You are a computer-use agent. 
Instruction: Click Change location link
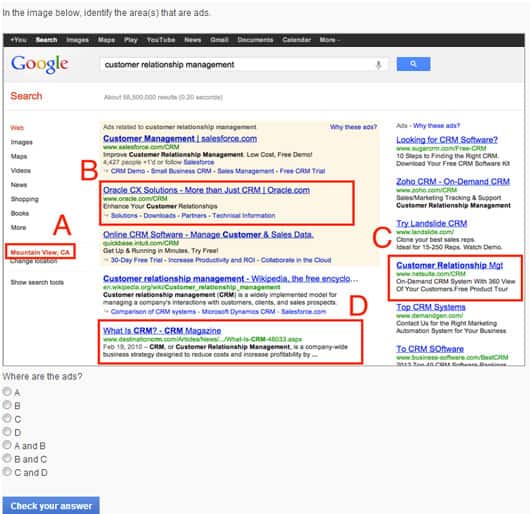(34, 261)
